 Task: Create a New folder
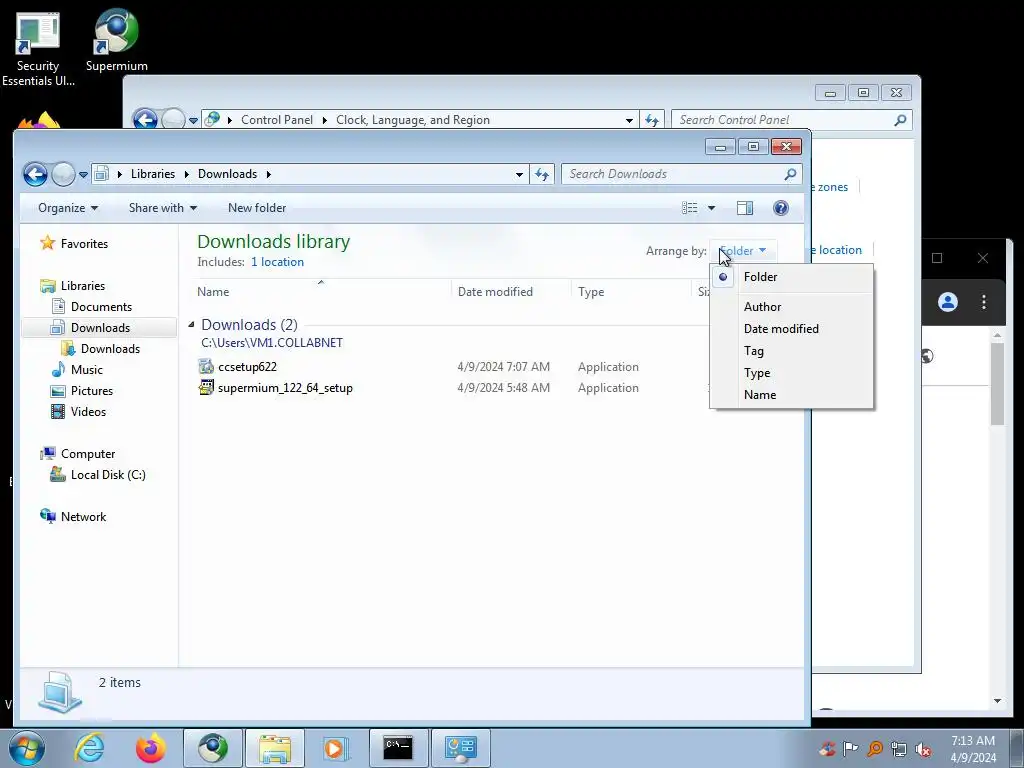257,208
